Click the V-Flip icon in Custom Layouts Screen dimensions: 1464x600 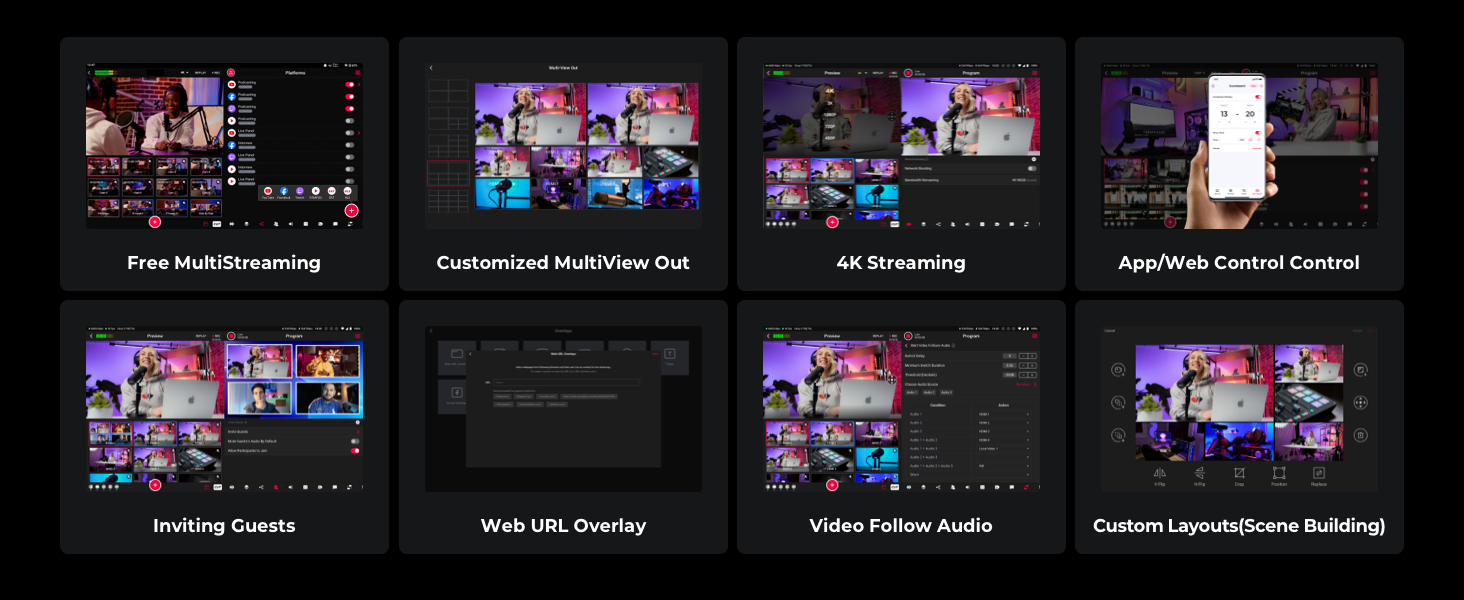point(1160,473)
